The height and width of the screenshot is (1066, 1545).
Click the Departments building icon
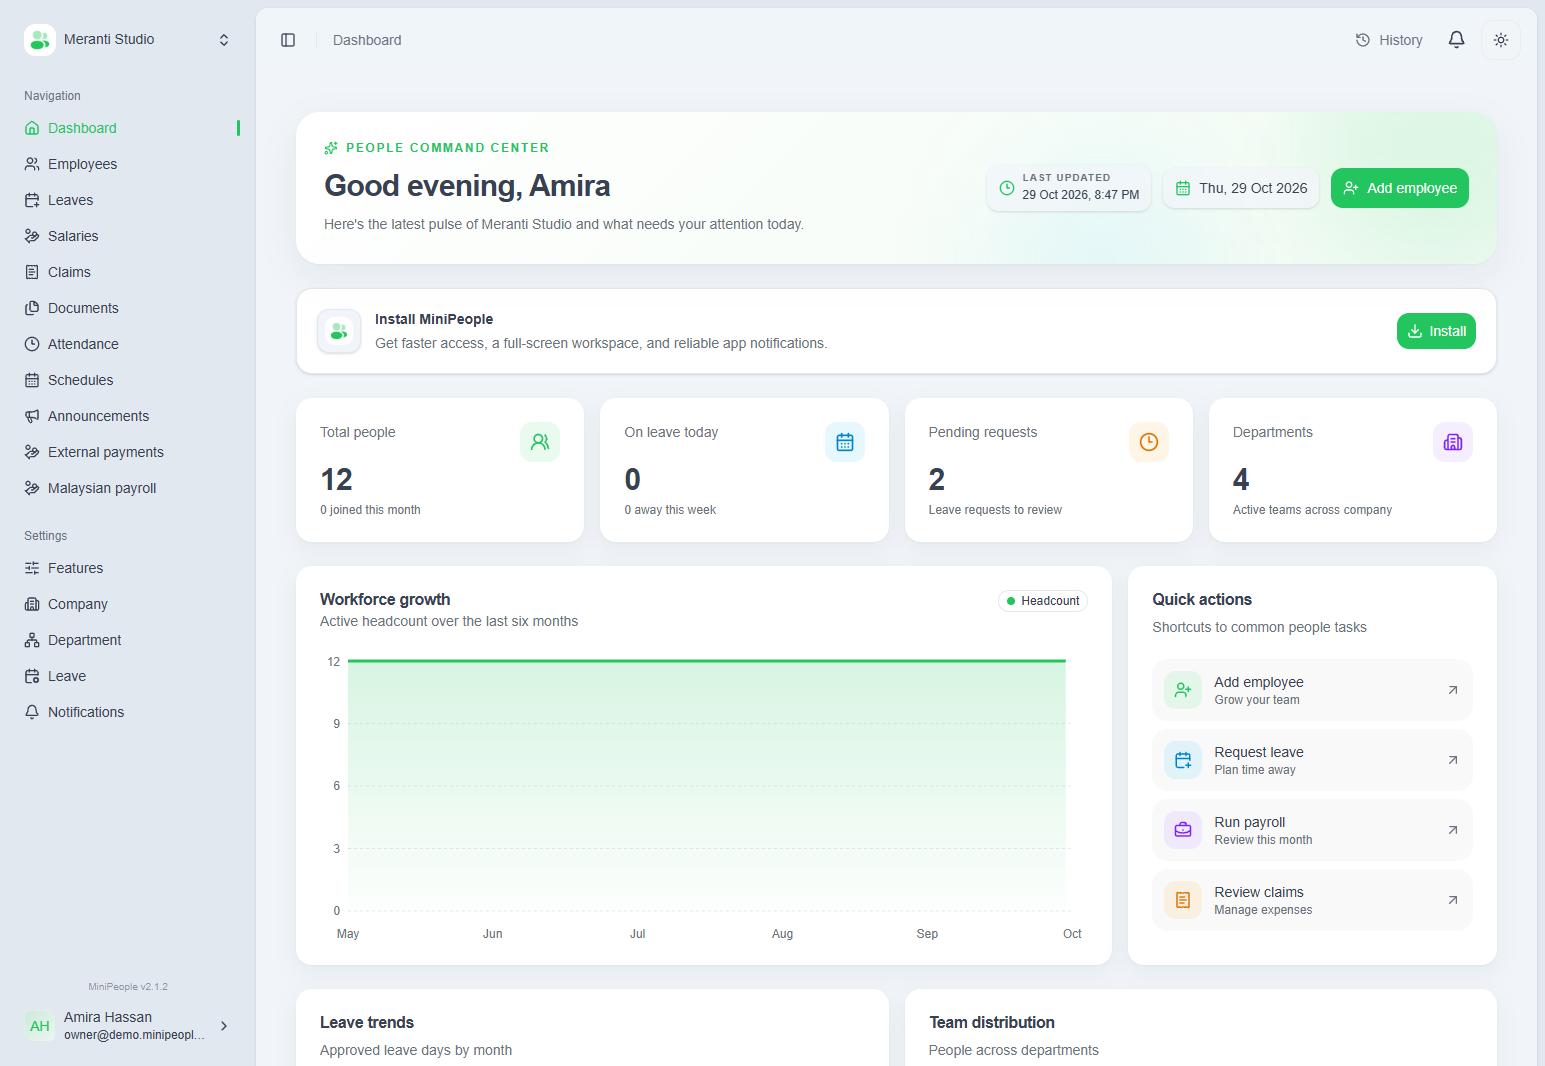tap(1453, 442)
